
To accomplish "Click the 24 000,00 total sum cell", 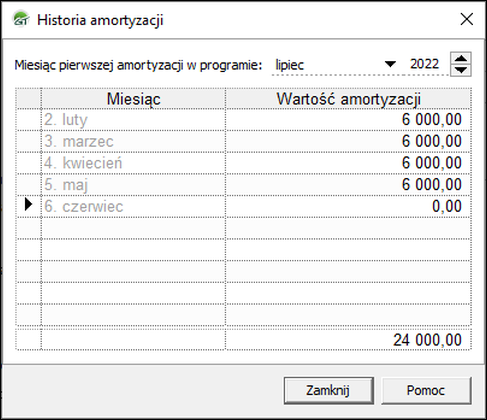I will [x=348, y=340].
